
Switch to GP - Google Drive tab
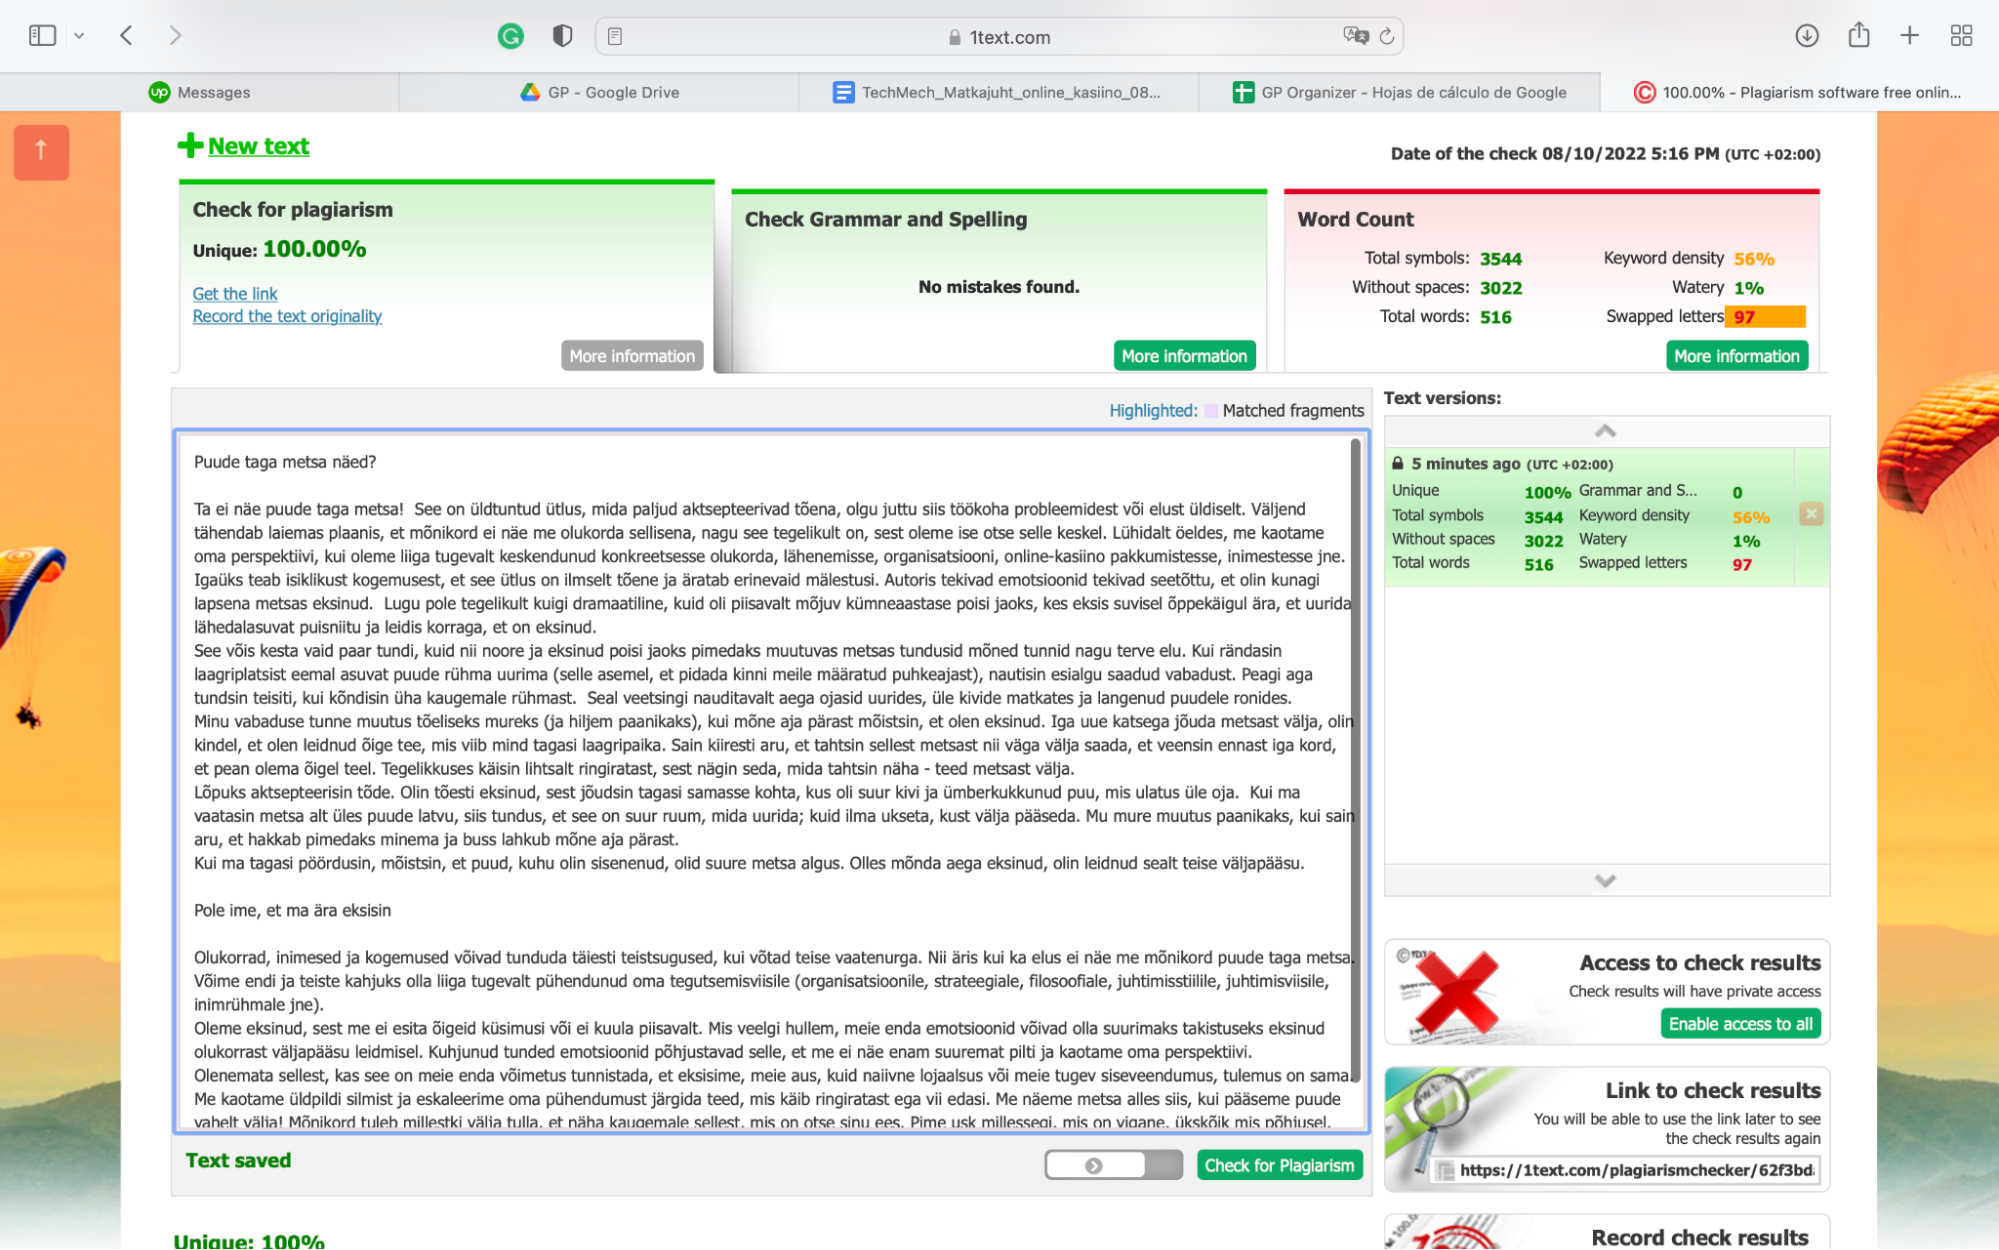[x=599, y=92]
